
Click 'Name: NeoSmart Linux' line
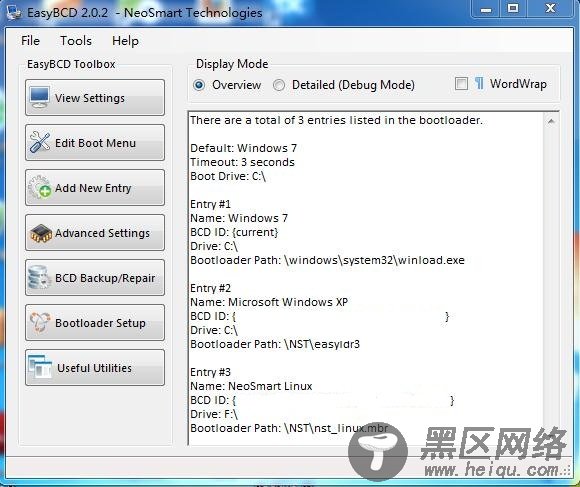click(251, 386)
